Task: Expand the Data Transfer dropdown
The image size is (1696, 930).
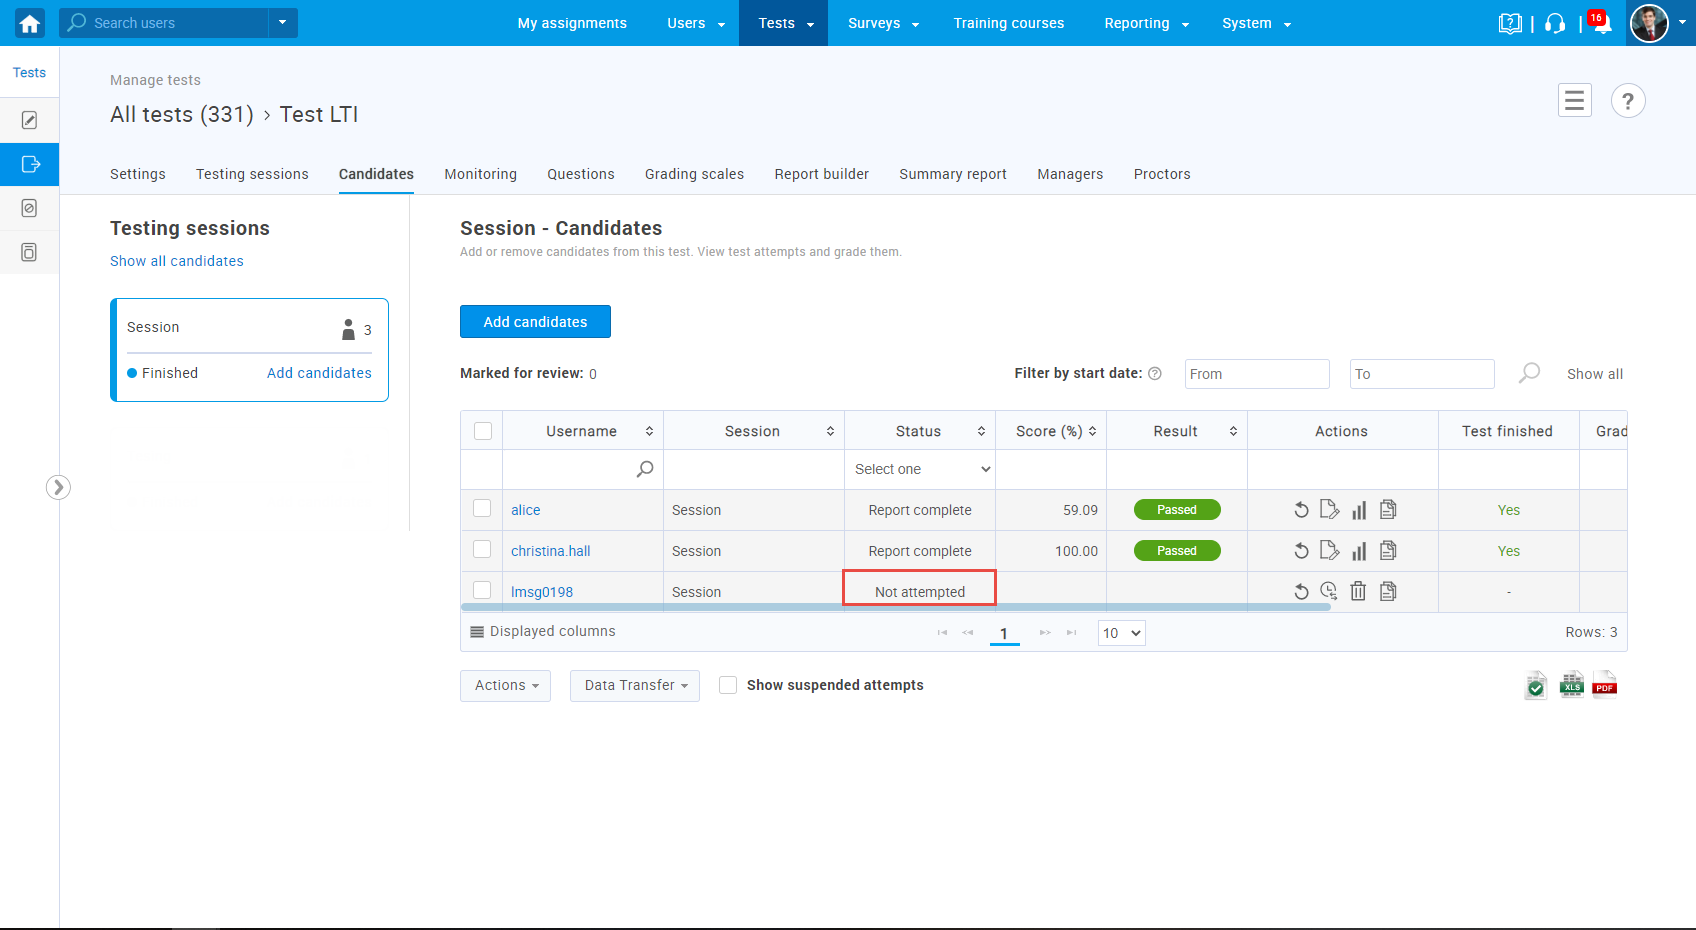Action: click(635, 685)
